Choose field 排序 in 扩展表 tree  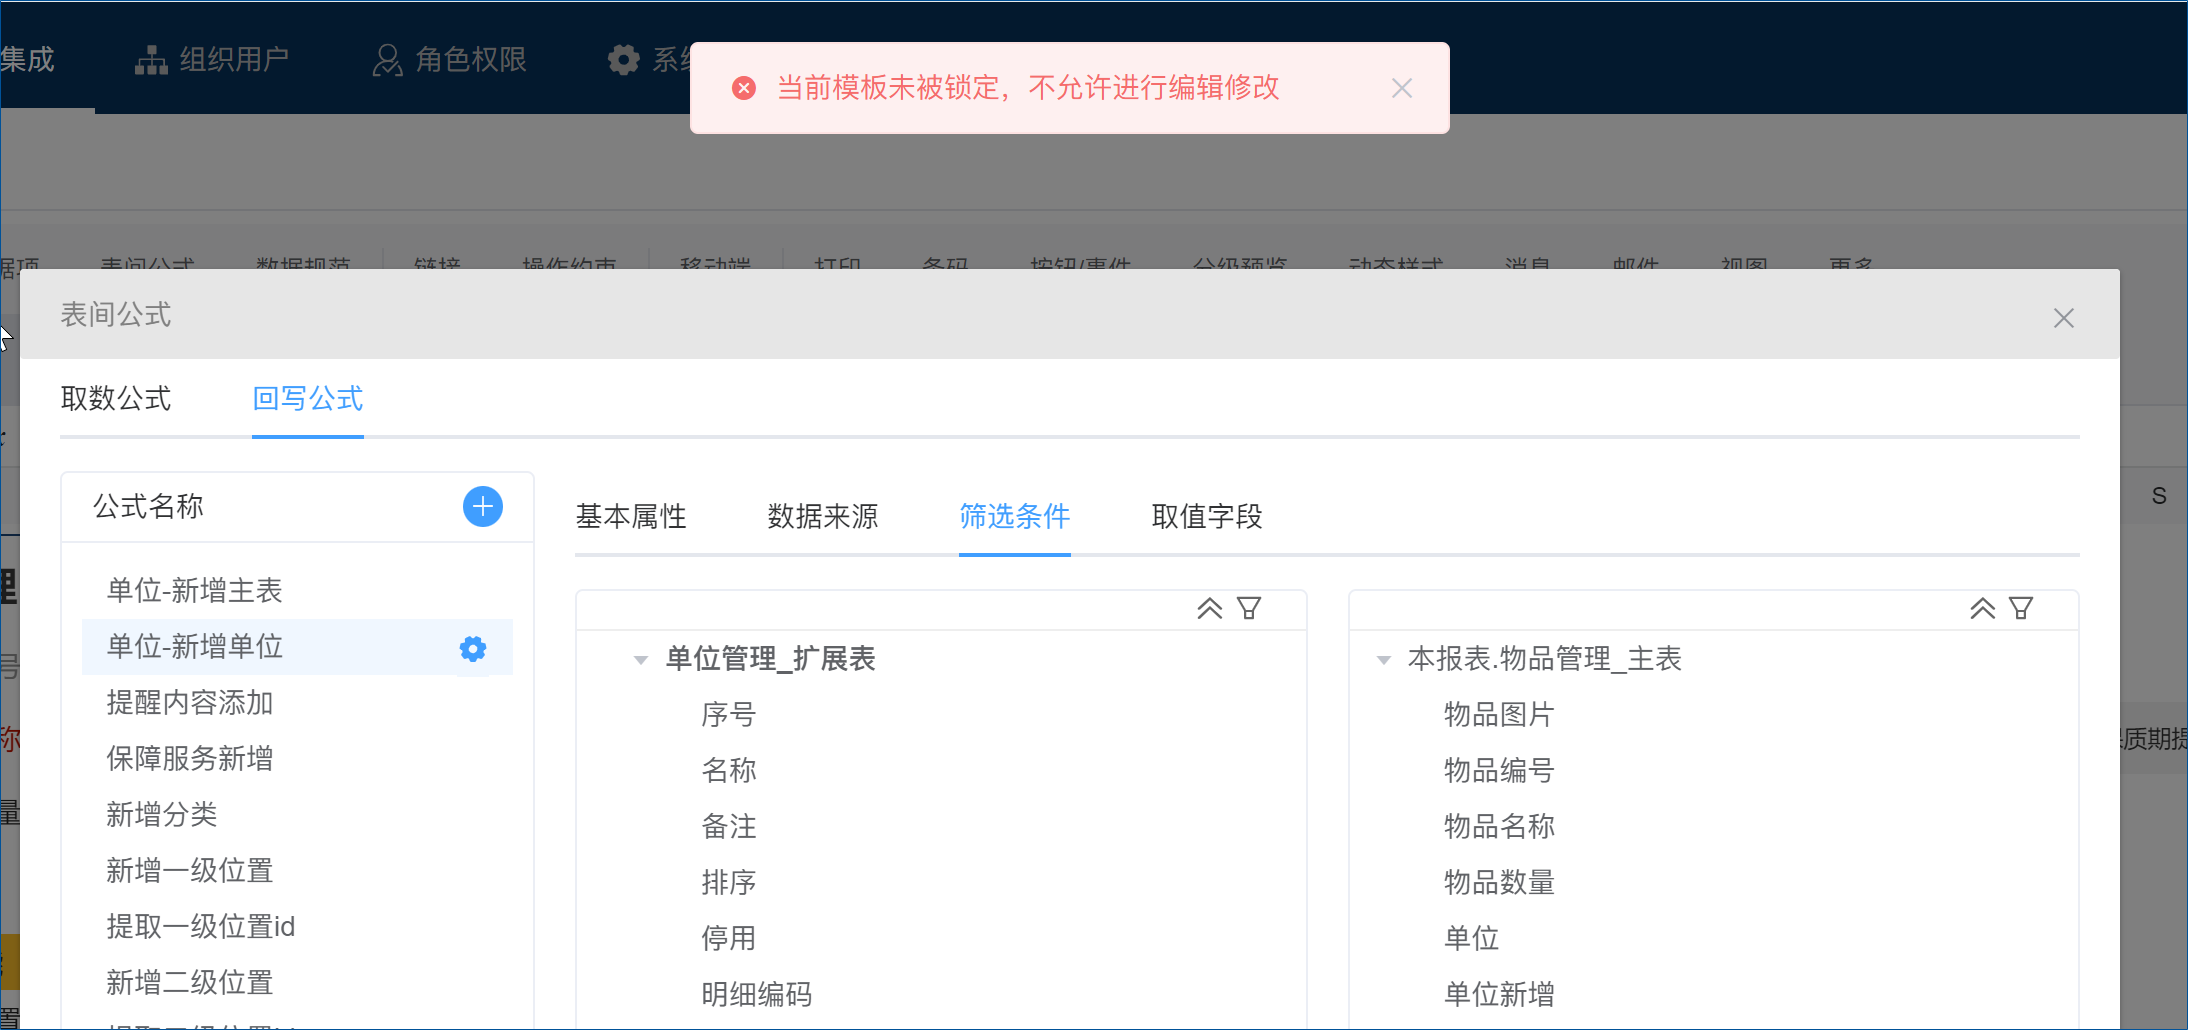(729, 883)
